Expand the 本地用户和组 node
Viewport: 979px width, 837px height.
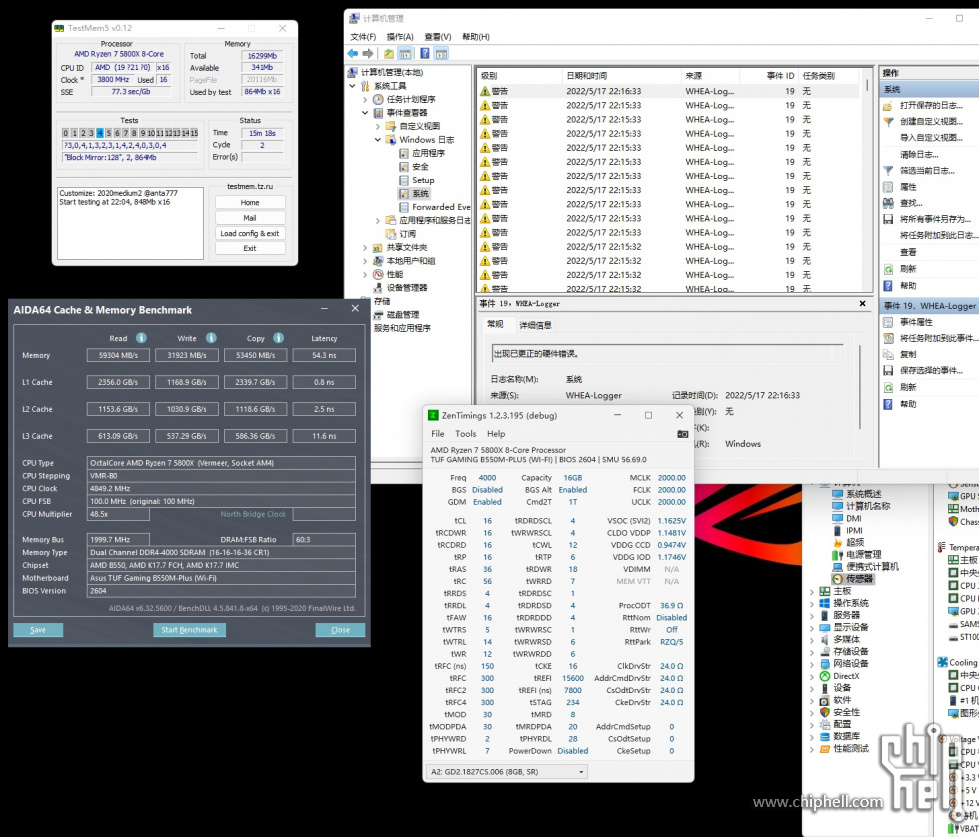(x=365, y=261)
